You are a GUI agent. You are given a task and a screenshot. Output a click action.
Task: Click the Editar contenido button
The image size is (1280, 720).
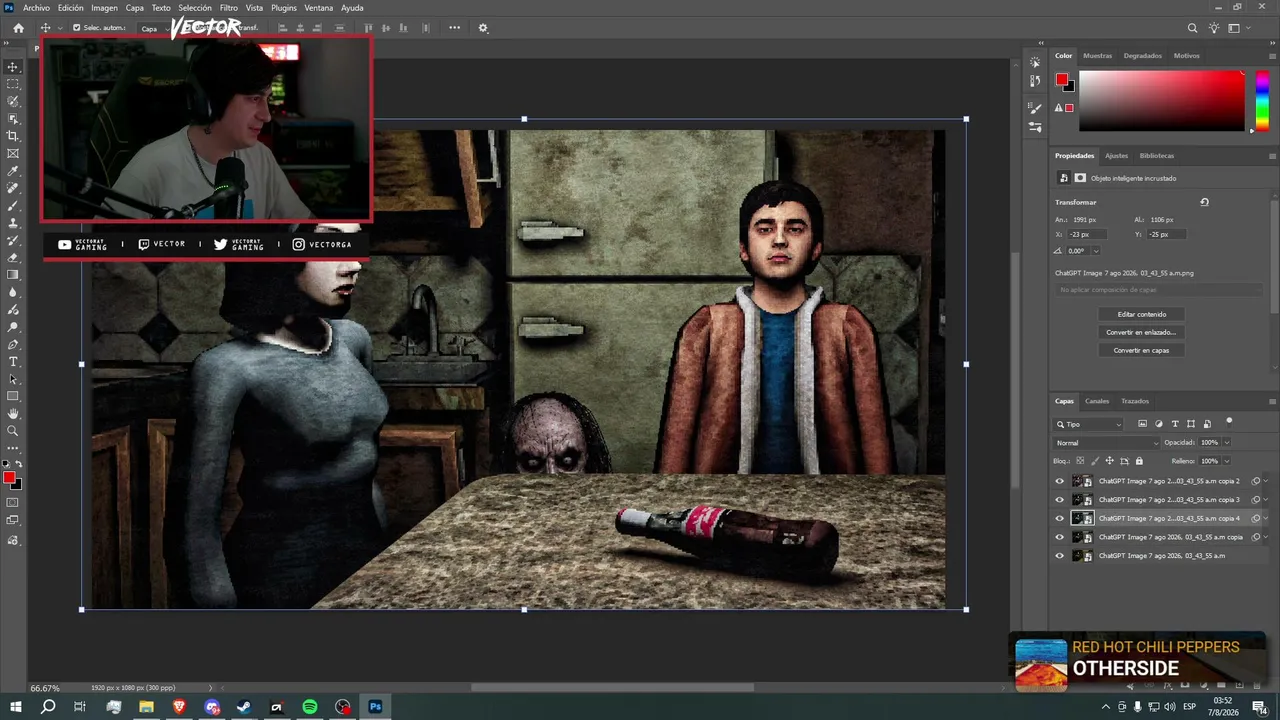coord(1141,314)
